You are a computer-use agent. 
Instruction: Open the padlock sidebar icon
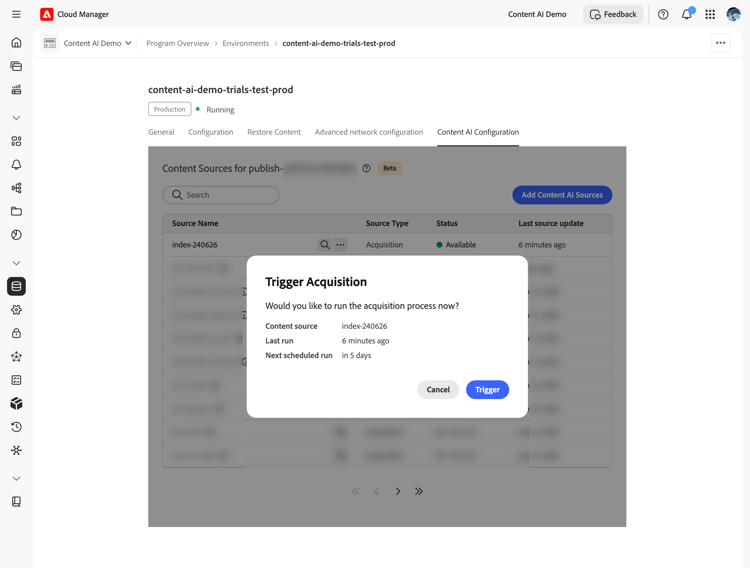pyautogui.click(x=16, y=333)
